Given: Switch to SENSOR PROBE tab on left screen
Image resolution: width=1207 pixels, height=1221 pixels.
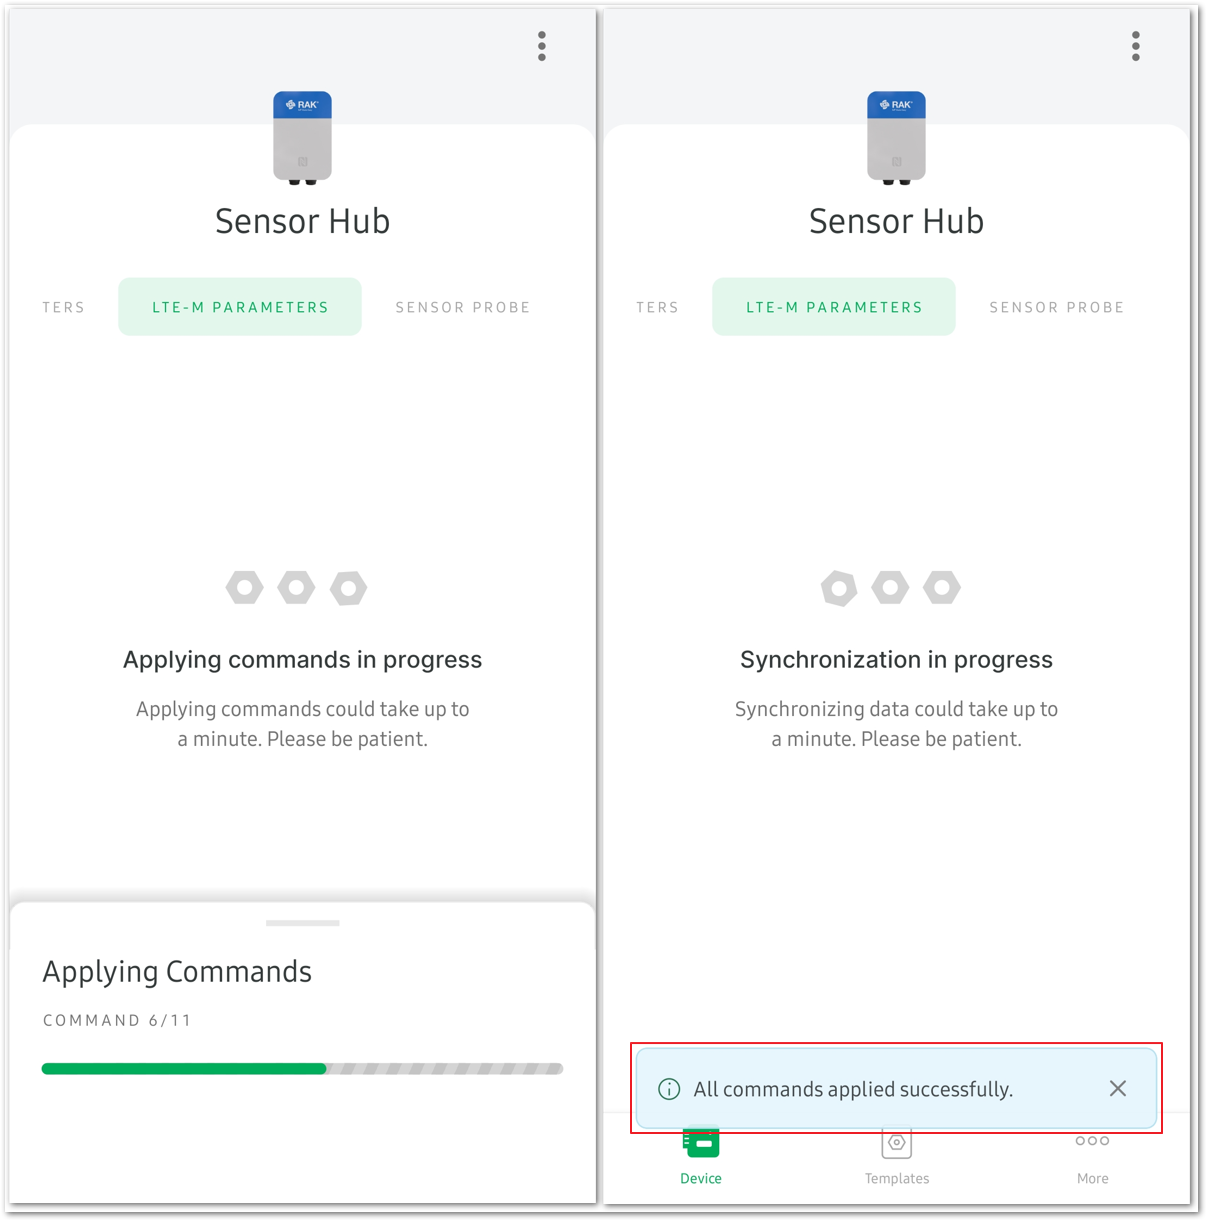Looking at the screenshot, I should [x=463, y=307].
